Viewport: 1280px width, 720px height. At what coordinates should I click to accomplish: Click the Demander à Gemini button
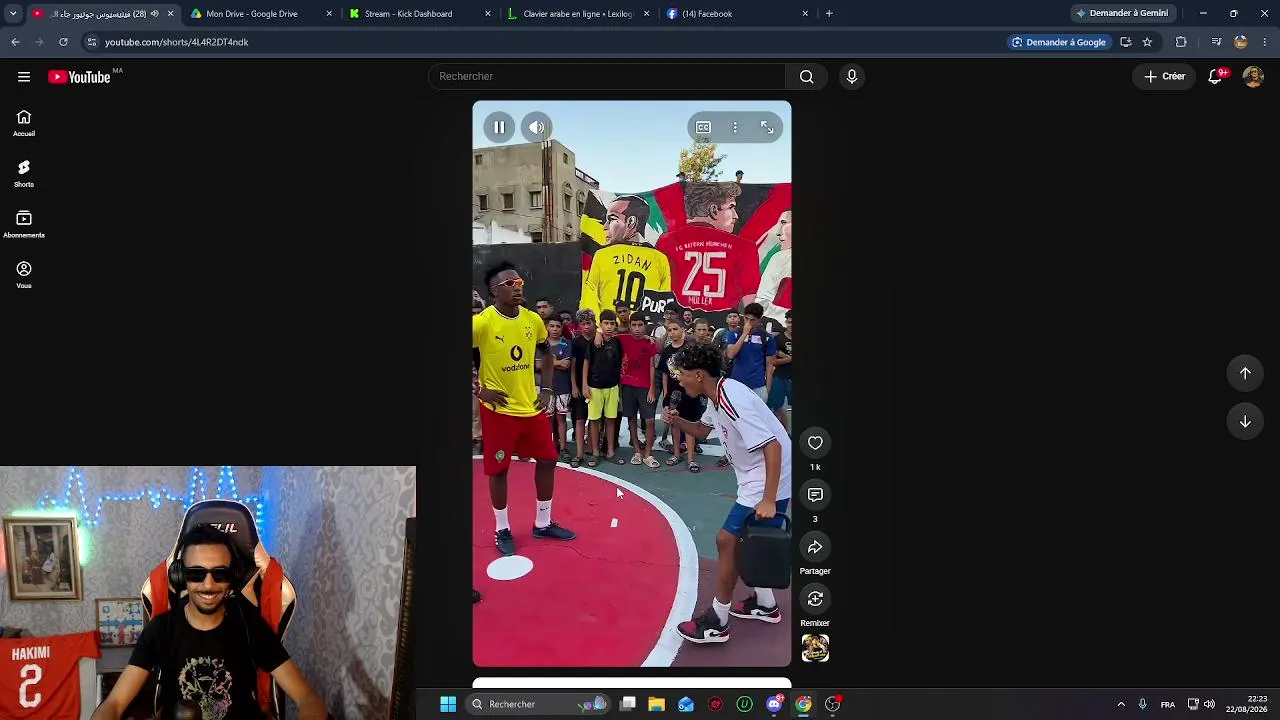click(1122, 14)
